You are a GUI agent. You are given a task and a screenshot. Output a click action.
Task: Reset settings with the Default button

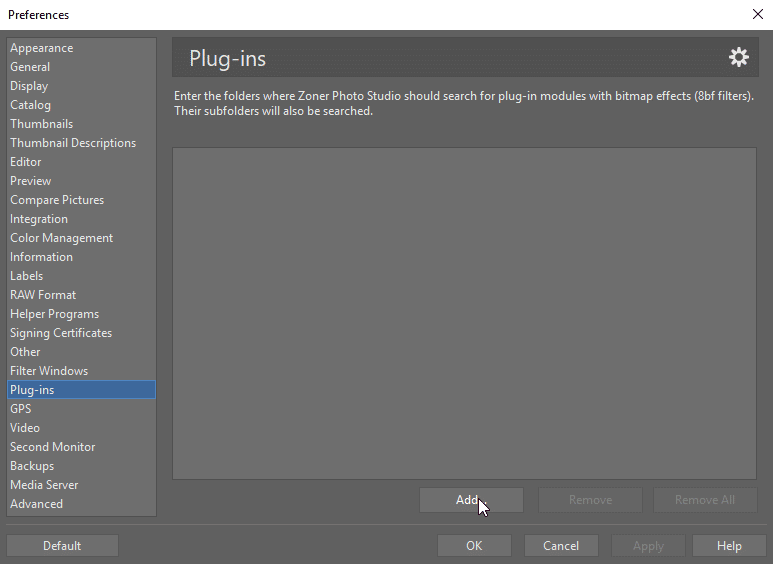[62, 546]
